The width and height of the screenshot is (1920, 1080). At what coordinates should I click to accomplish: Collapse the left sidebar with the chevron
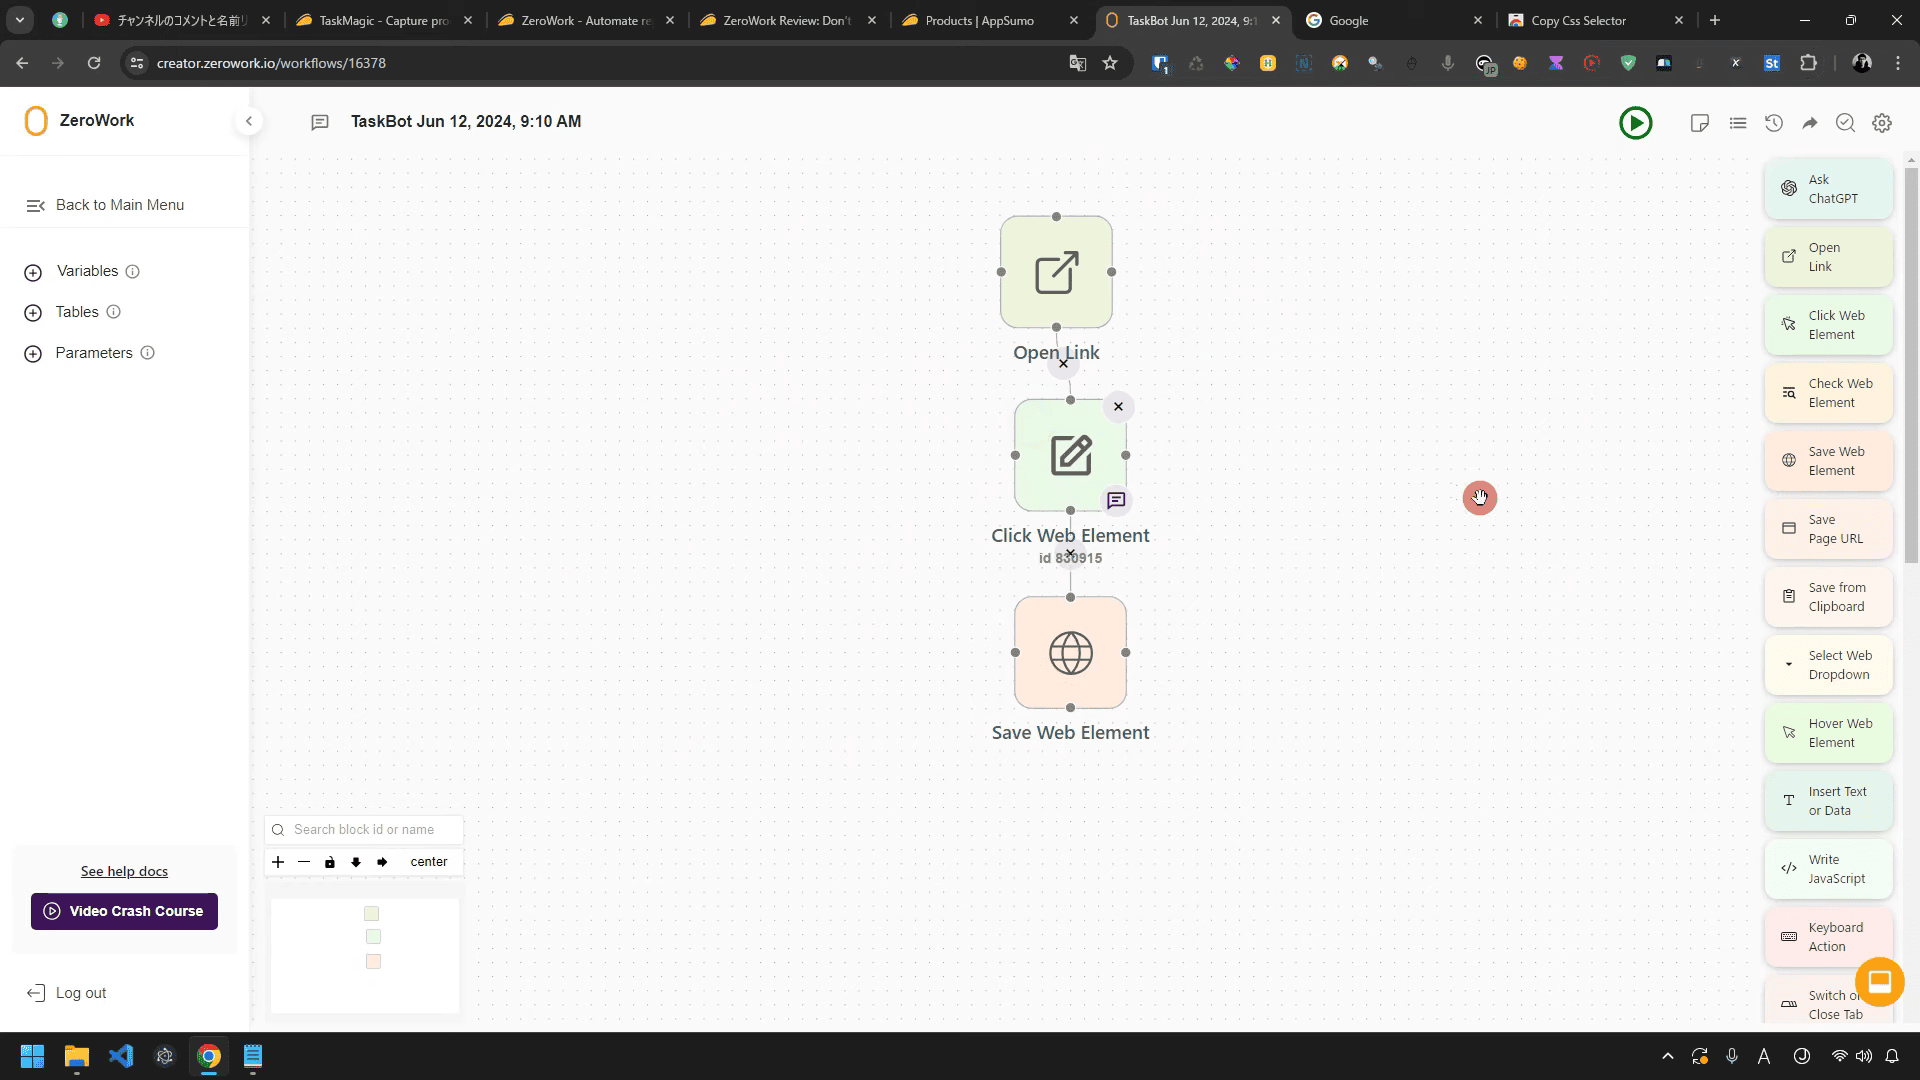click(x=249, y=120)
